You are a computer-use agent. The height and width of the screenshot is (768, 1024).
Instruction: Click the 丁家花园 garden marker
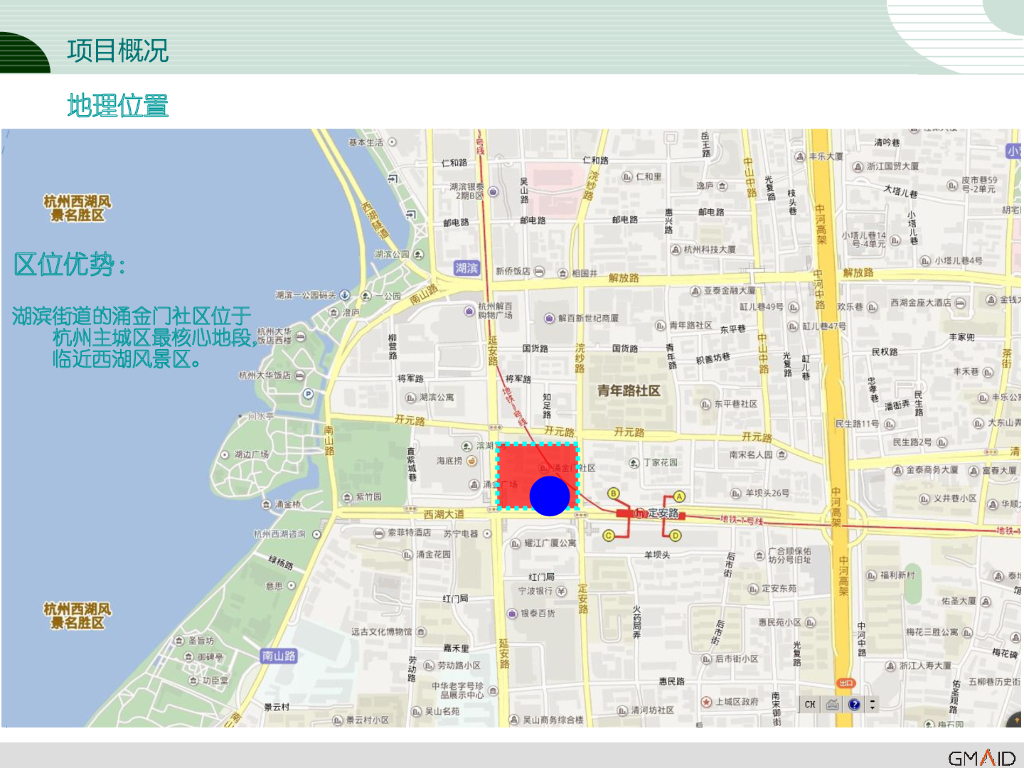(x=633, y=462)
